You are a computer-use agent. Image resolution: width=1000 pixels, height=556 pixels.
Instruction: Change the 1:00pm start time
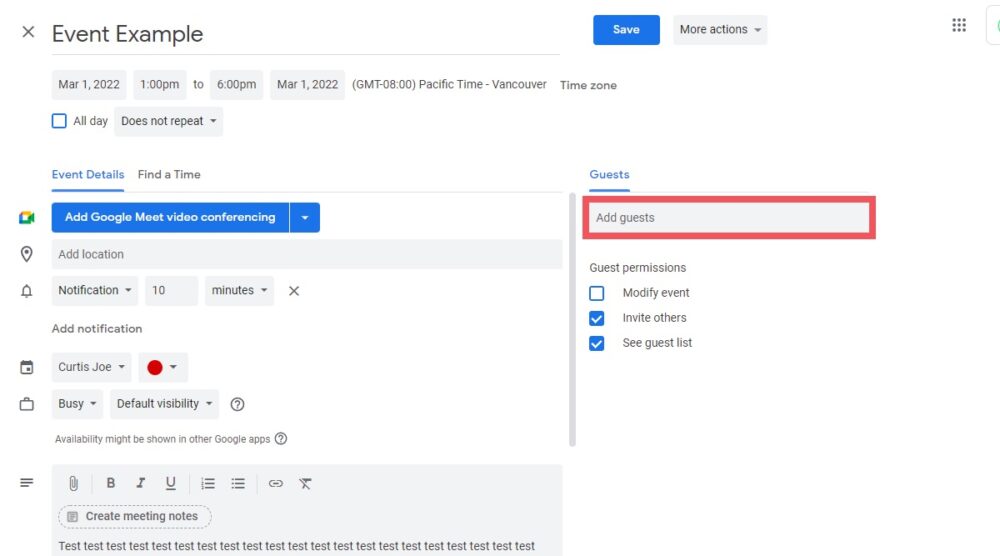[159, 84]
